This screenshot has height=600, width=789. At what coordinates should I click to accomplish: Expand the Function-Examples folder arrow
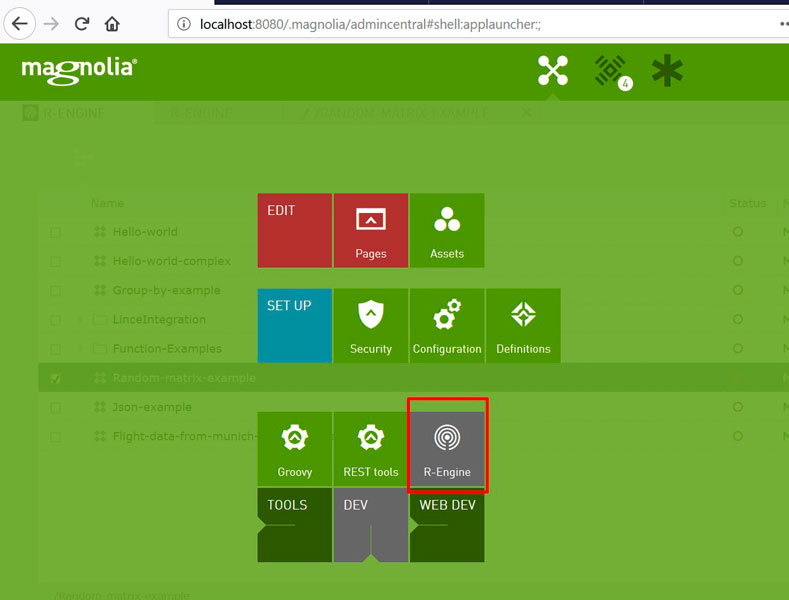81,348
